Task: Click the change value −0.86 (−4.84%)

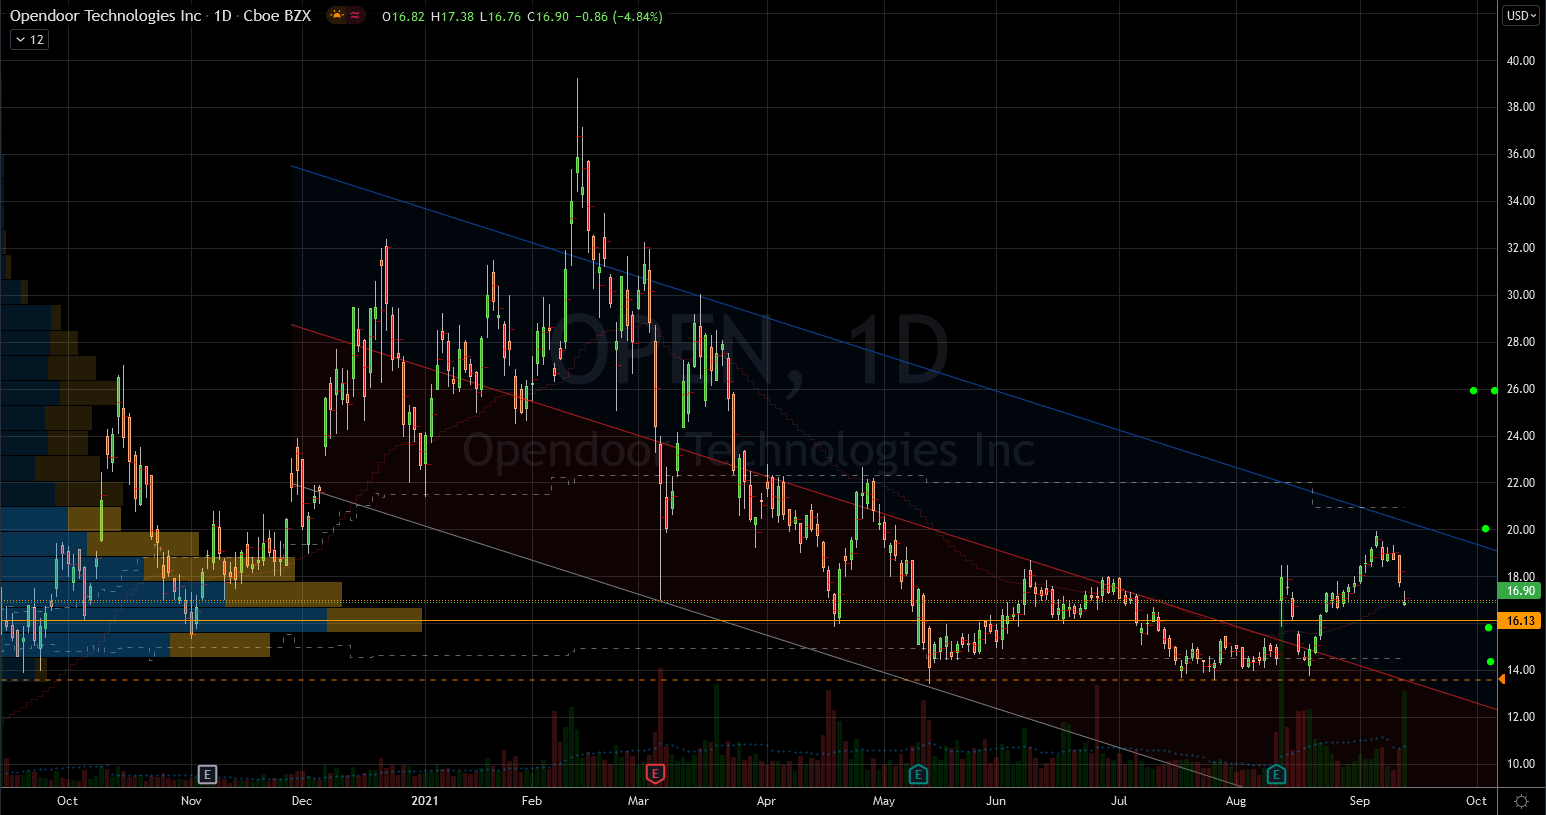Action: coord(619,17)
